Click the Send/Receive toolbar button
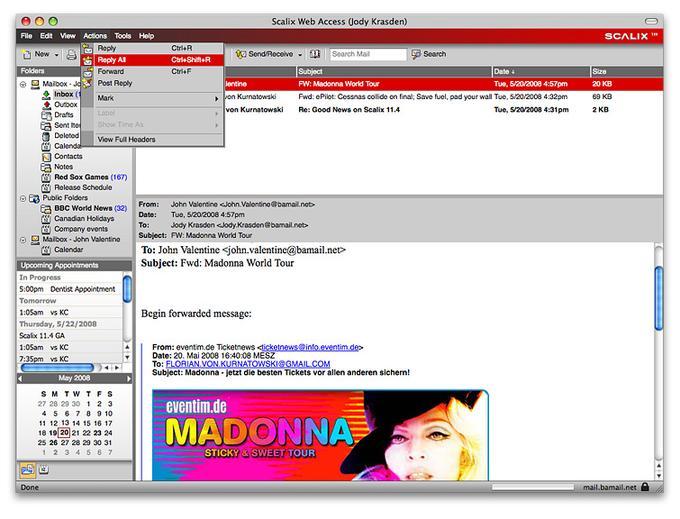Viewport: 680px width, 519px height. (265, 54)
